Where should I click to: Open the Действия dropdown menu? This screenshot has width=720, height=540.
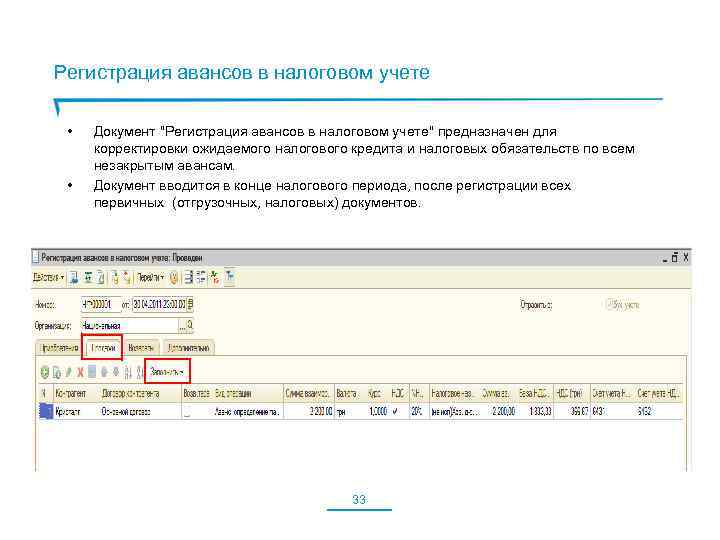point(48,277)
